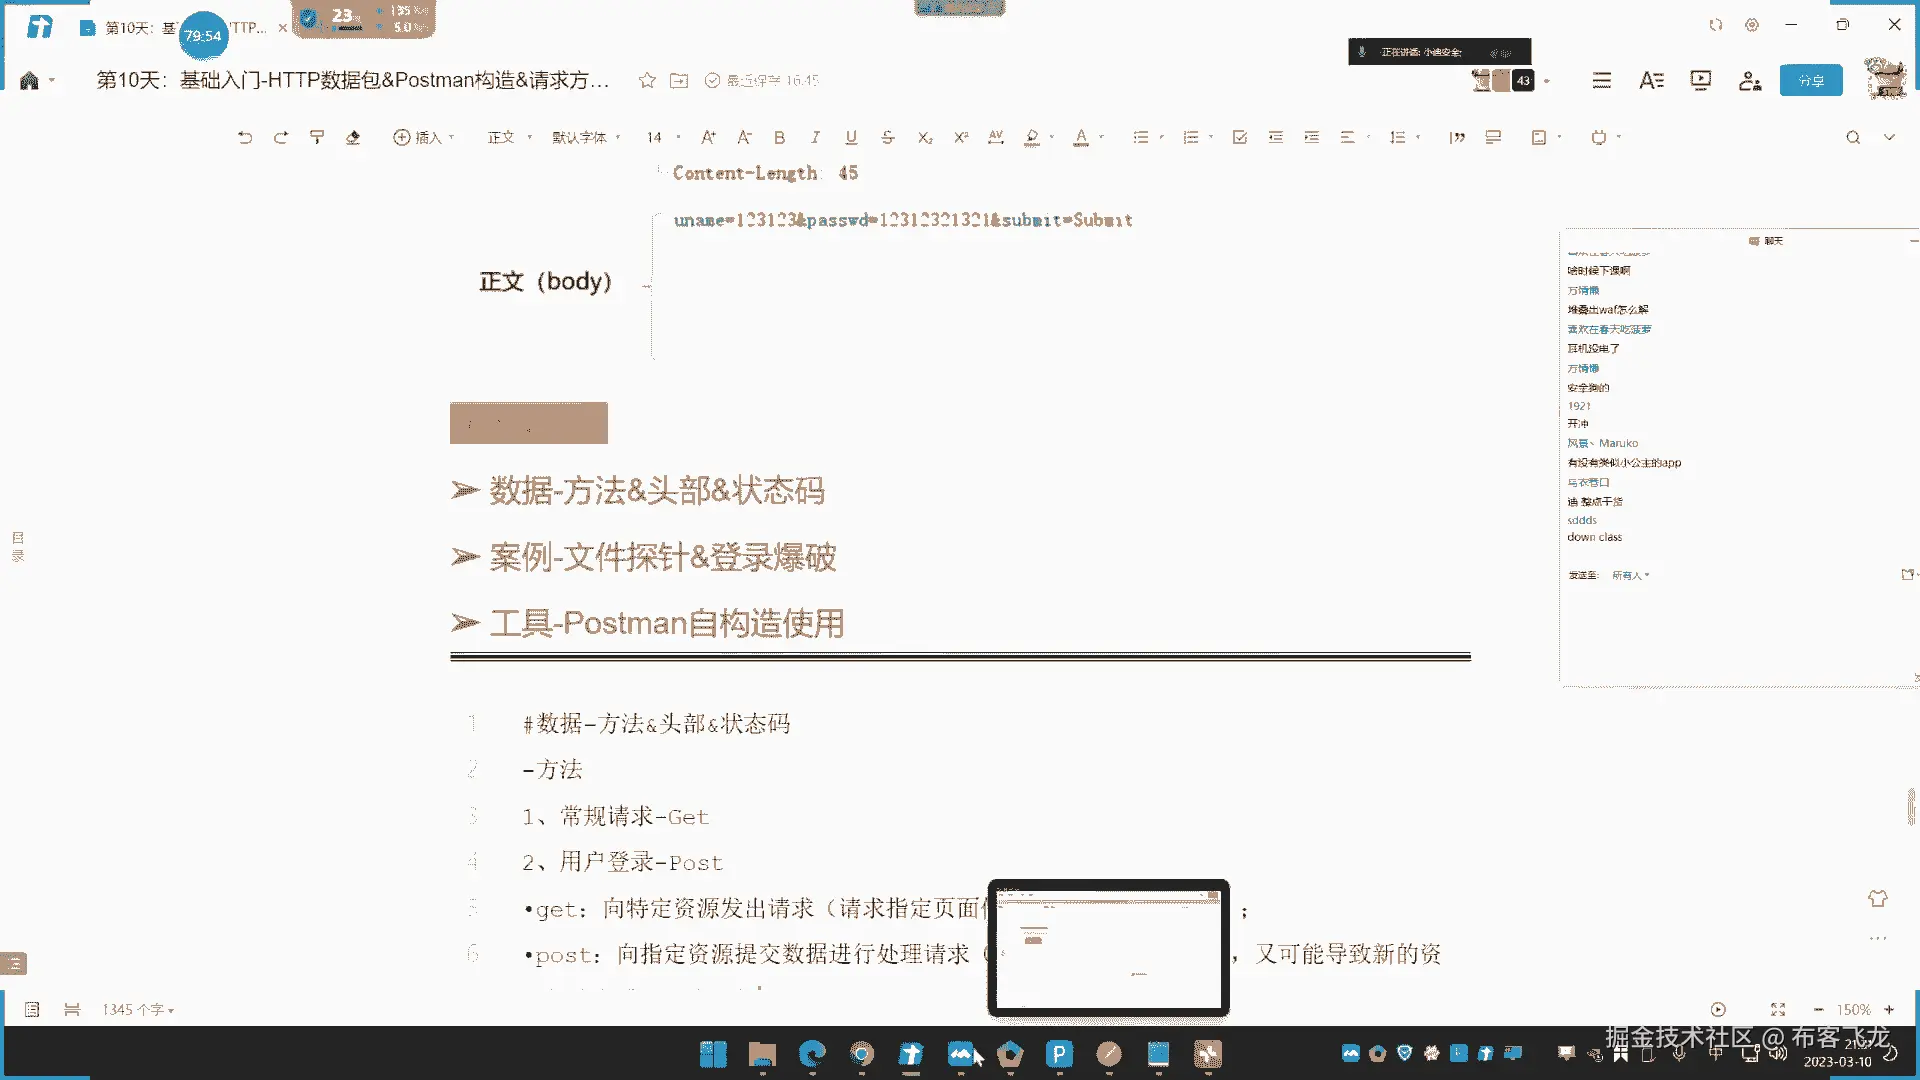Star this document as favorite

point(647,81)
